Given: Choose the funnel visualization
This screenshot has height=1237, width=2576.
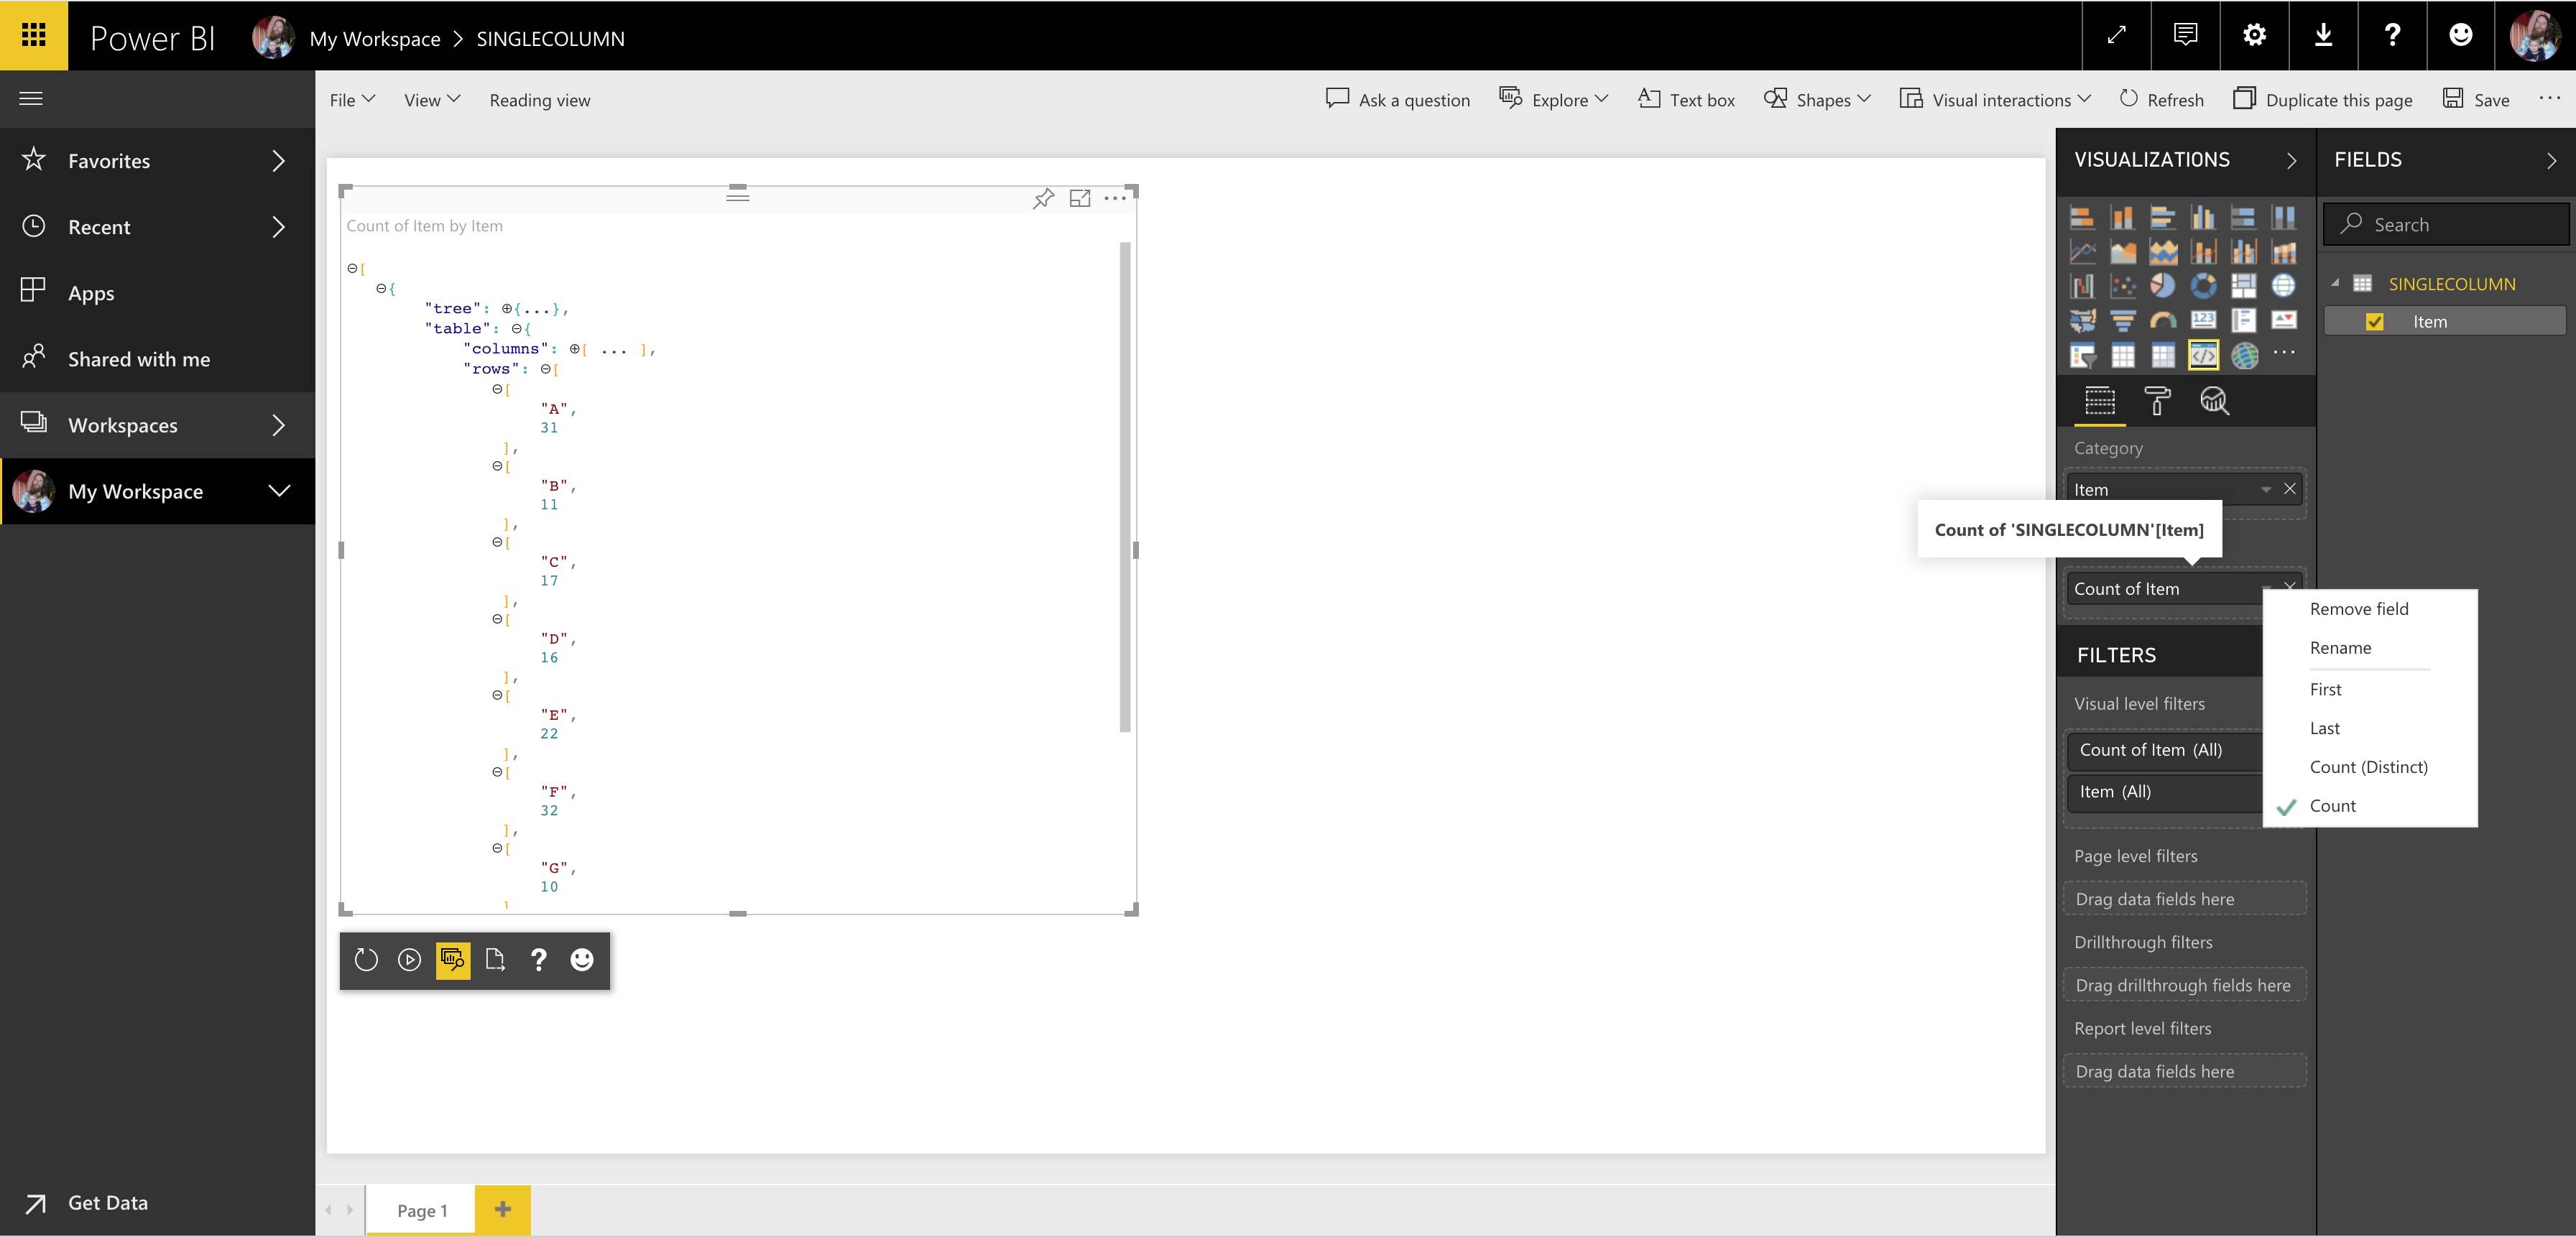Looking at the screenshot, I should coord(2122,320).
